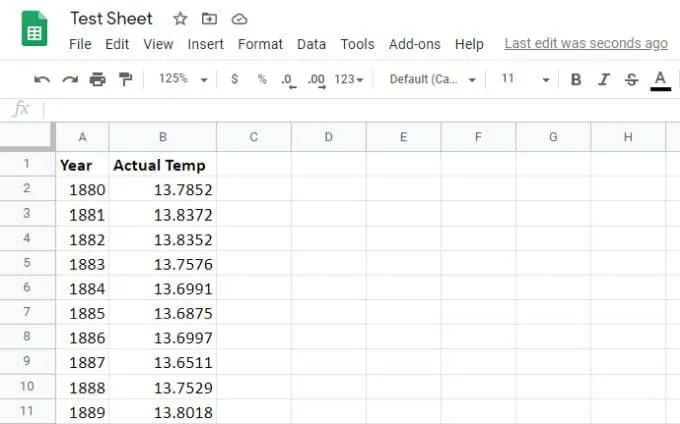680x424 pixels.
Task: Open the File menu
Action: coord(80,44)
